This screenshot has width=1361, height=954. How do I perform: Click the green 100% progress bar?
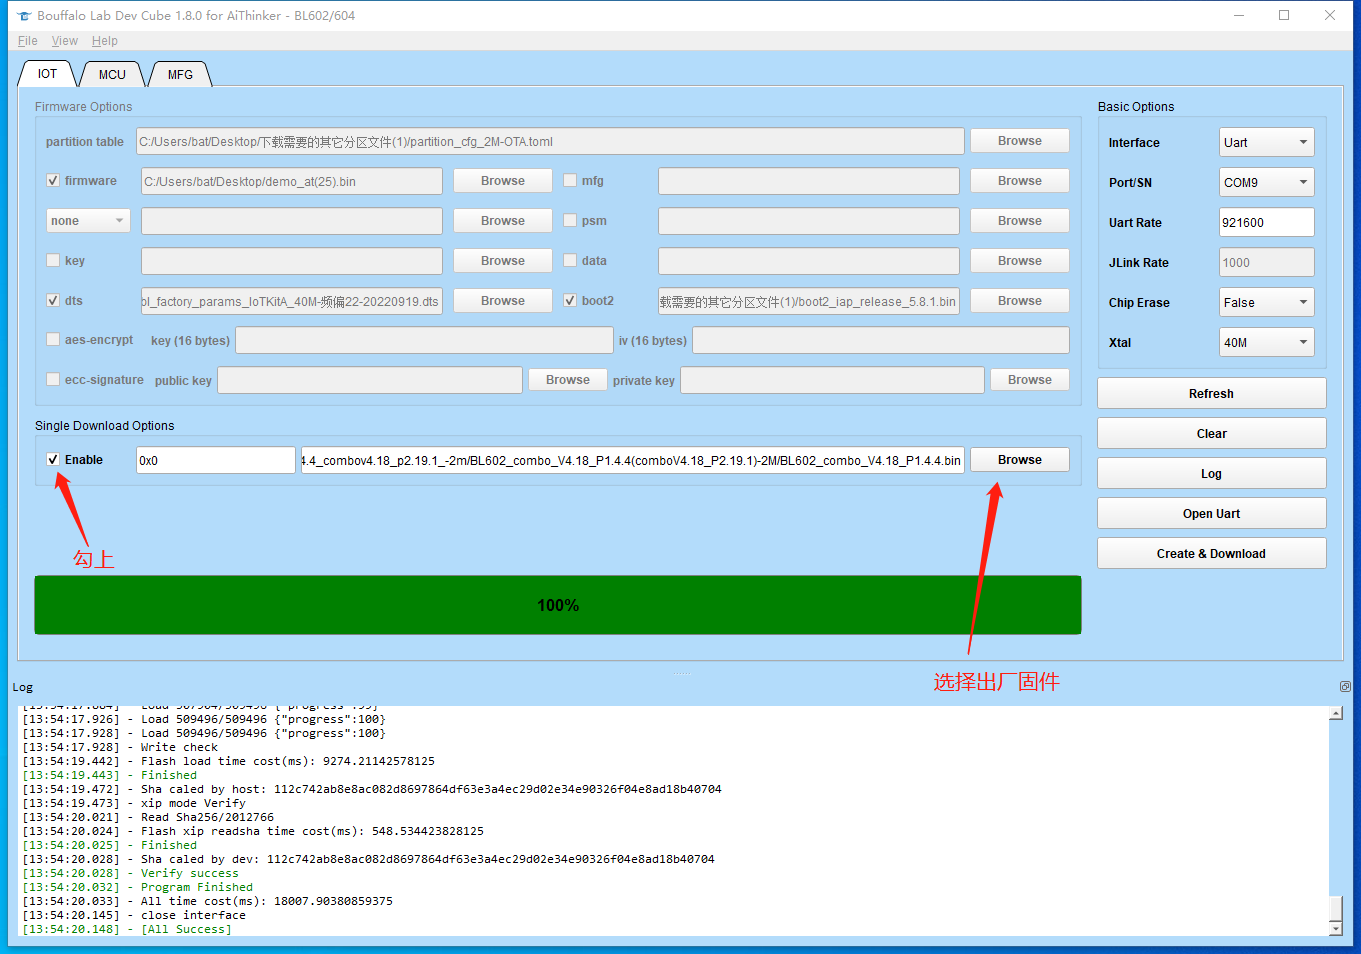558,605
